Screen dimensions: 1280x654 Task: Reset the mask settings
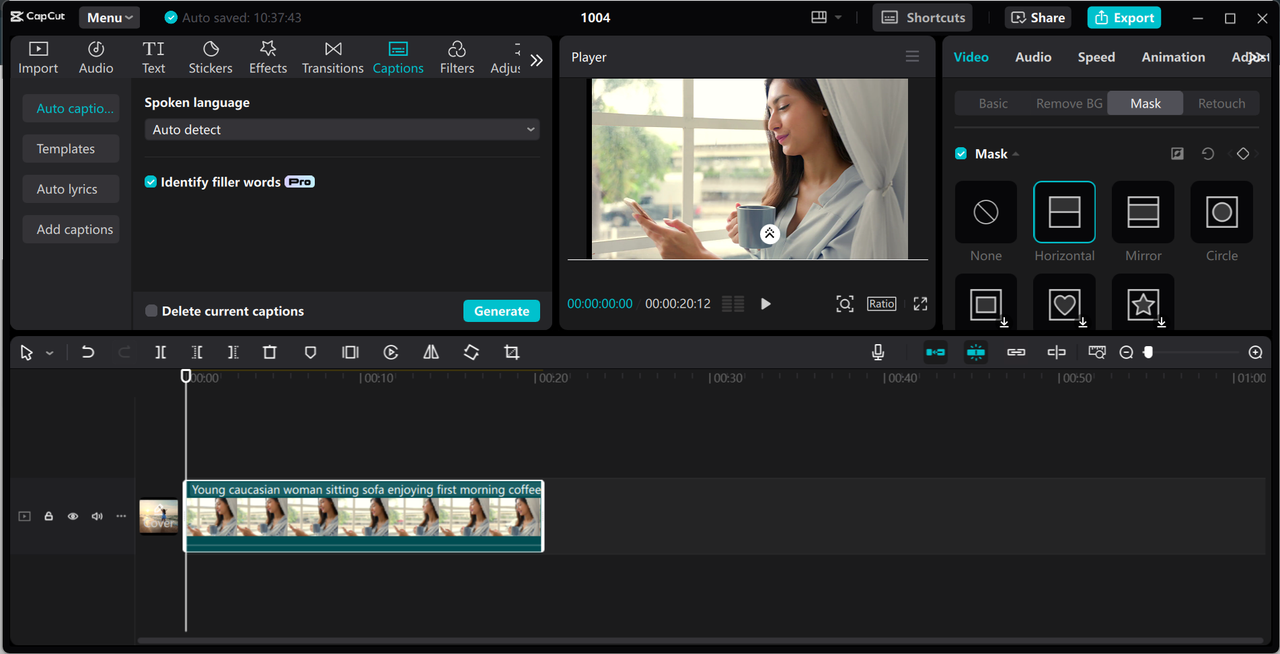click(1208, 154)
